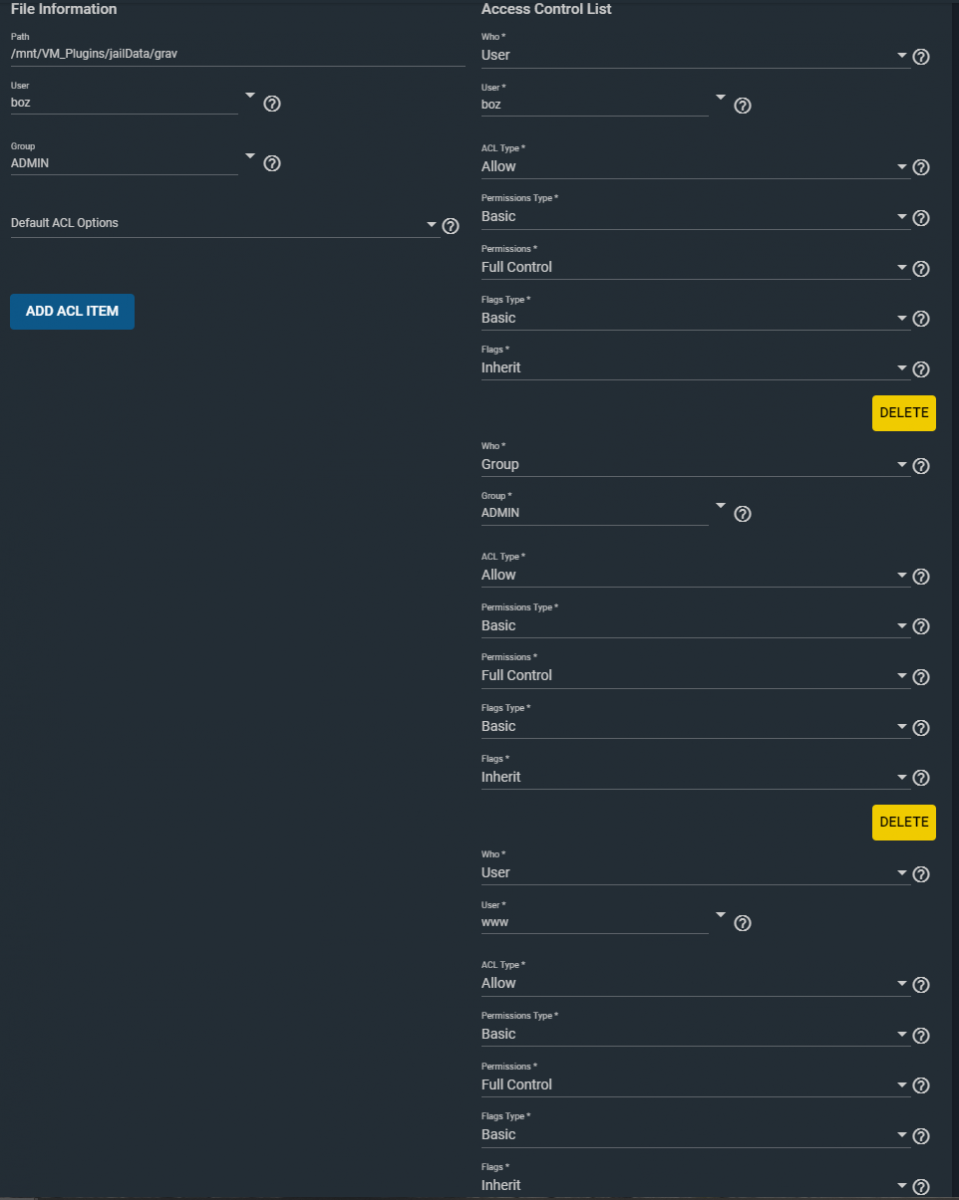
Task: Delete the boz user ACL entry
Action: point(903,413)
